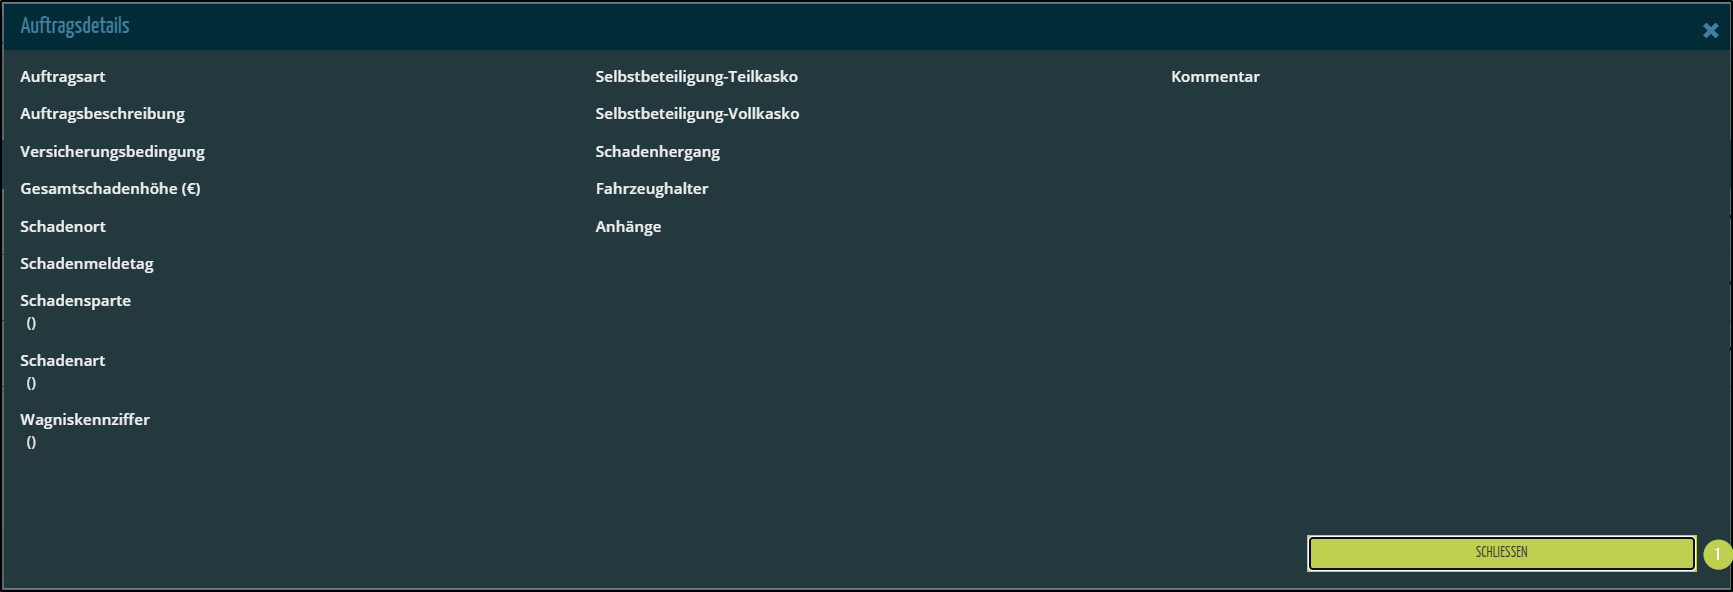Viewport: 1733px width, 592px height.
Task: Click the Selbstbeteiligung-Teilkasko label
Action: tap(696, 77)
